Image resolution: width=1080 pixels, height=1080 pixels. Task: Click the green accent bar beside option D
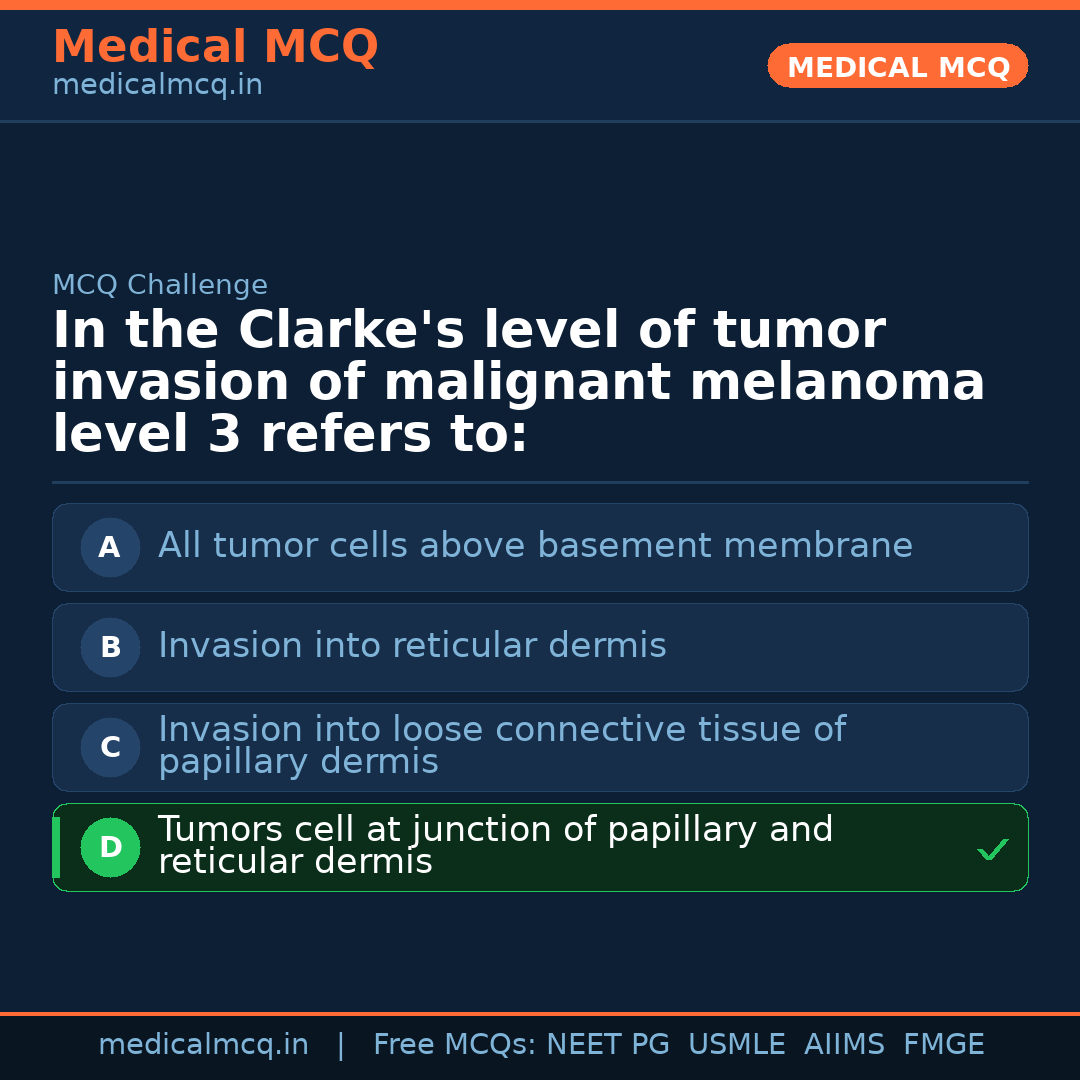(56, 847)
